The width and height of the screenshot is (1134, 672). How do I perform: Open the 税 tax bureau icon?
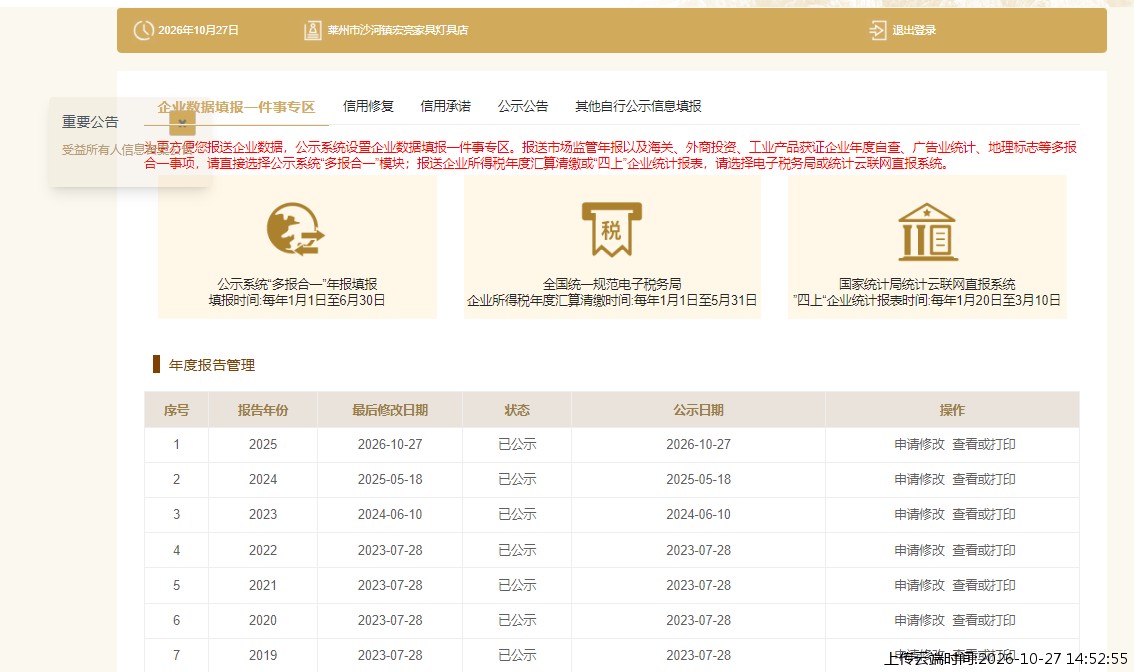[612, 229]
